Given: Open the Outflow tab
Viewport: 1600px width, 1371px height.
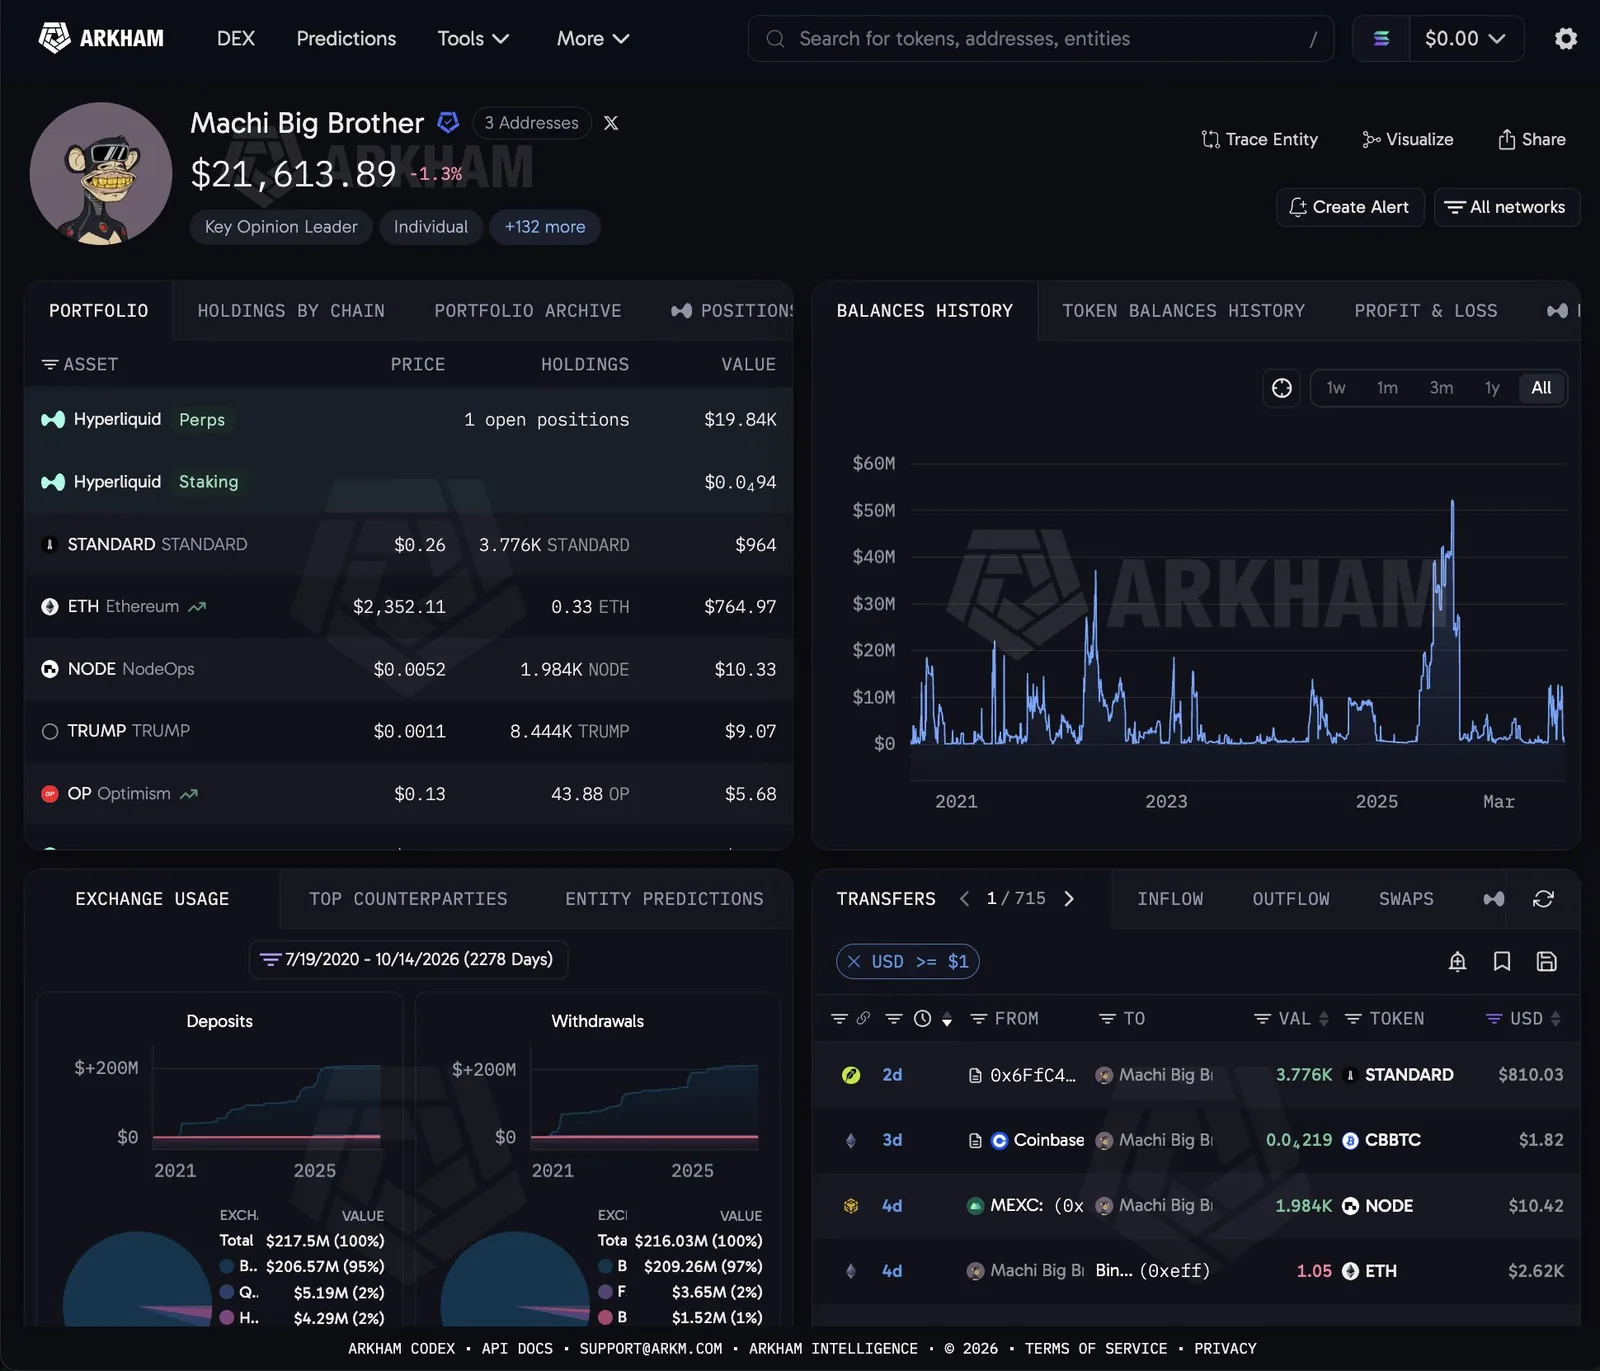Looking at the screenshot, I should [1291, 899].
